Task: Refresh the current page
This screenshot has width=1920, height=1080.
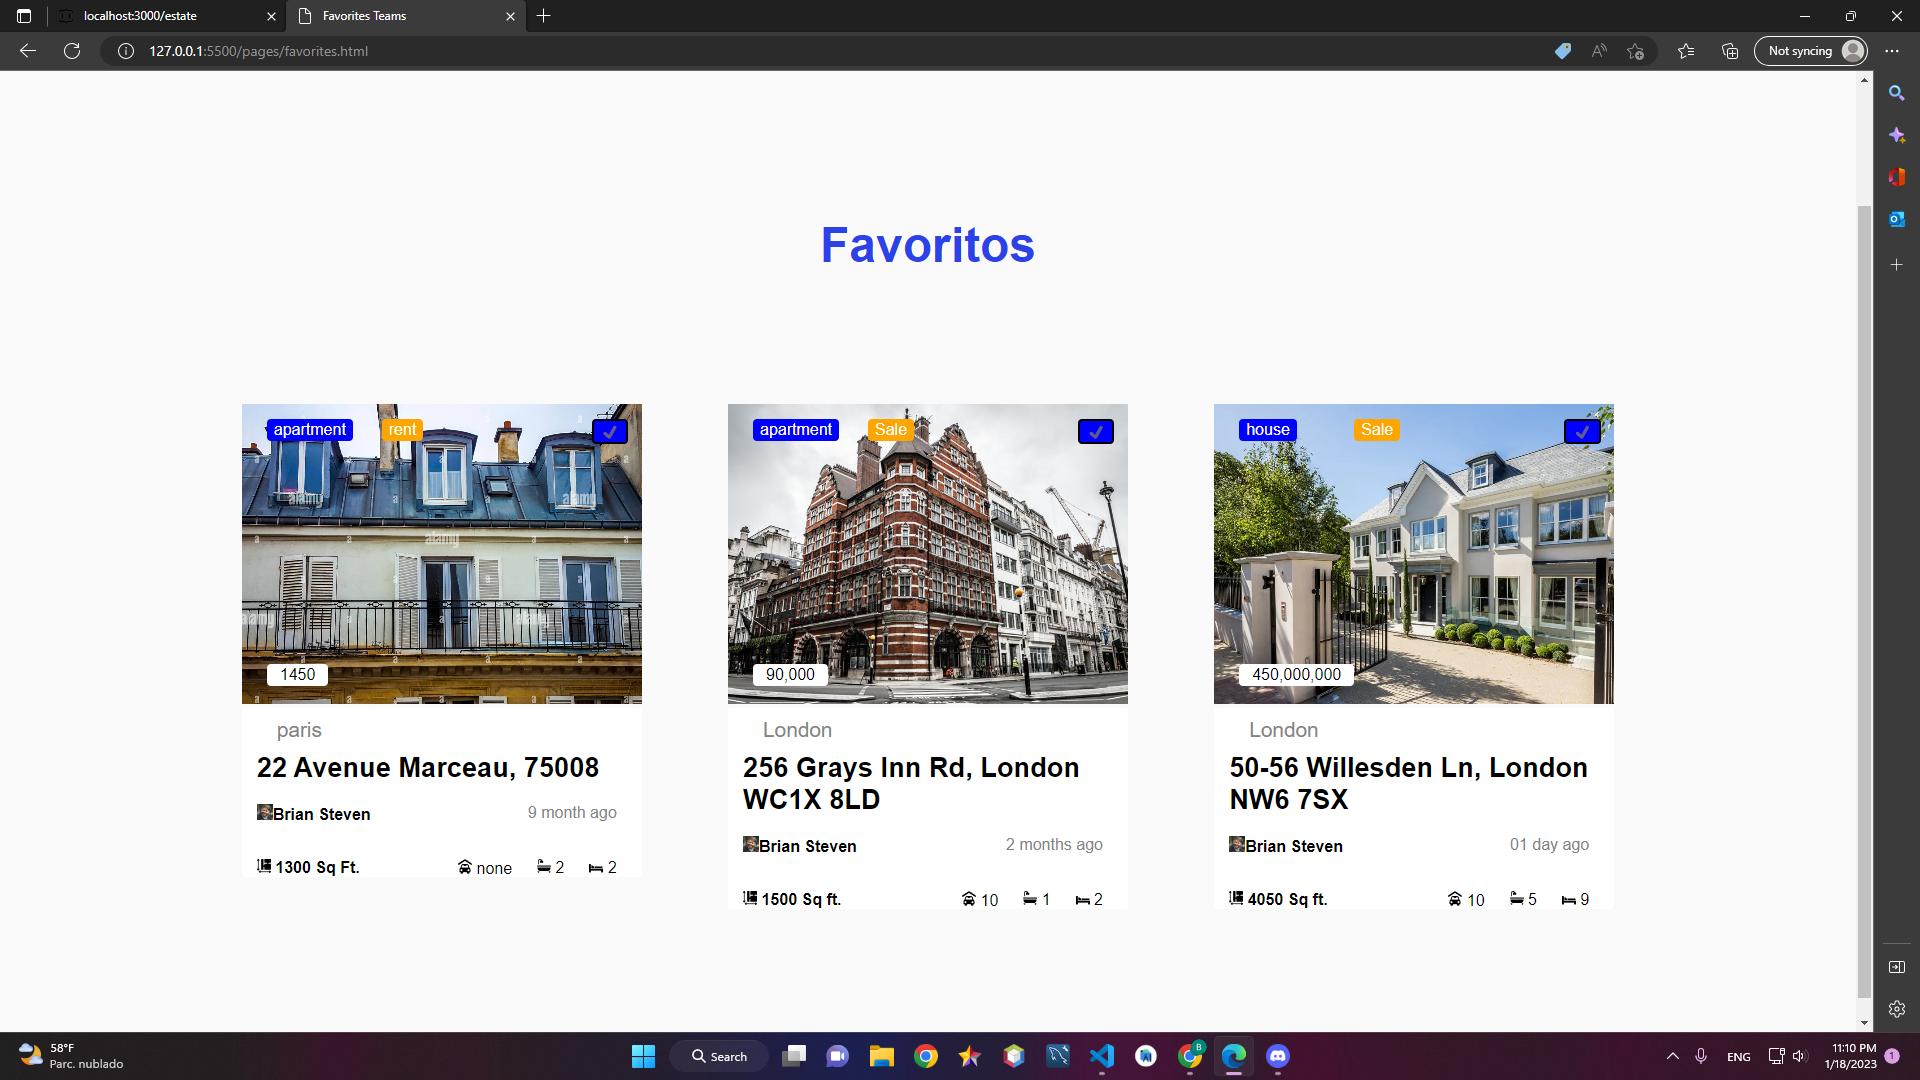Action: tap(72, 51)
